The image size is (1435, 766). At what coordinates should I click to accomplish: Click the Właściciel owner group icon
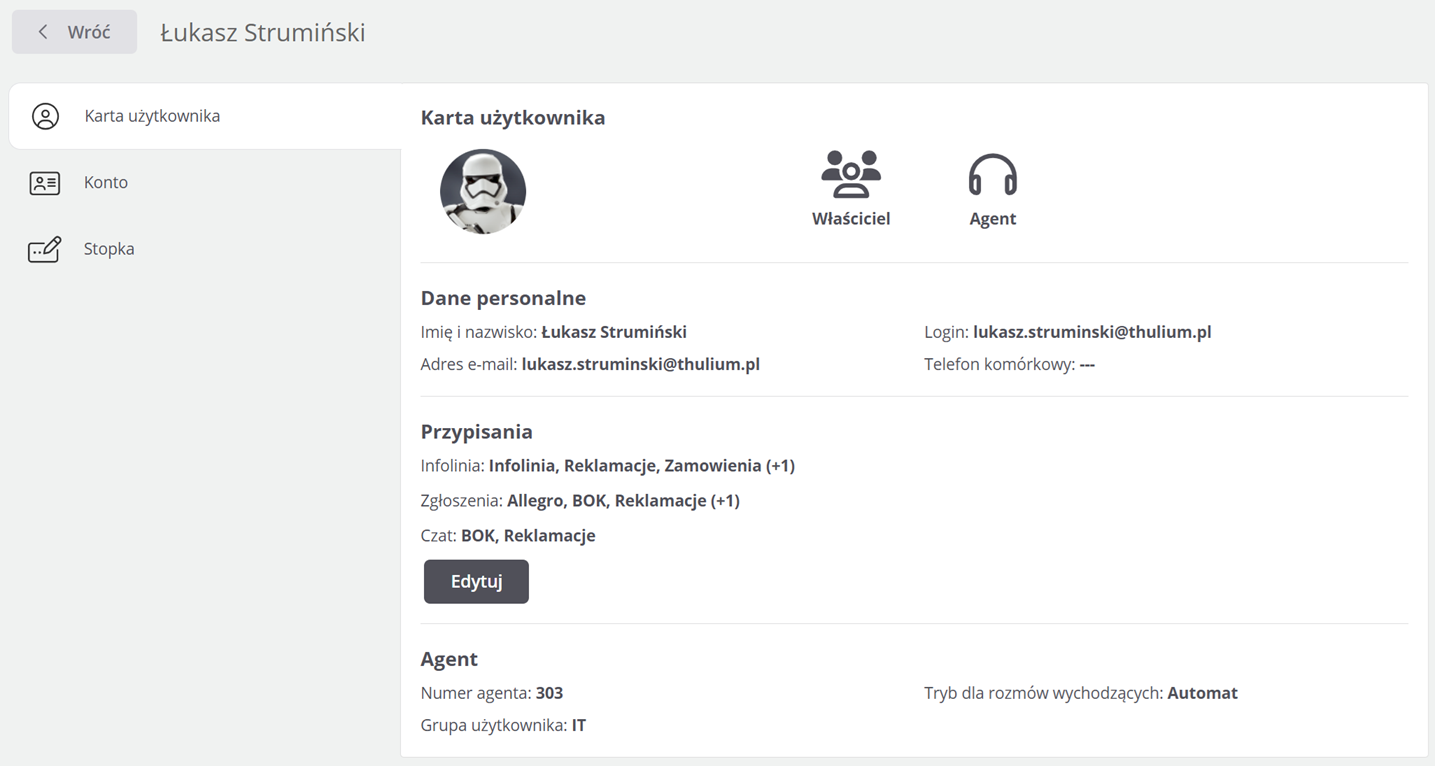tap(850, 174)
